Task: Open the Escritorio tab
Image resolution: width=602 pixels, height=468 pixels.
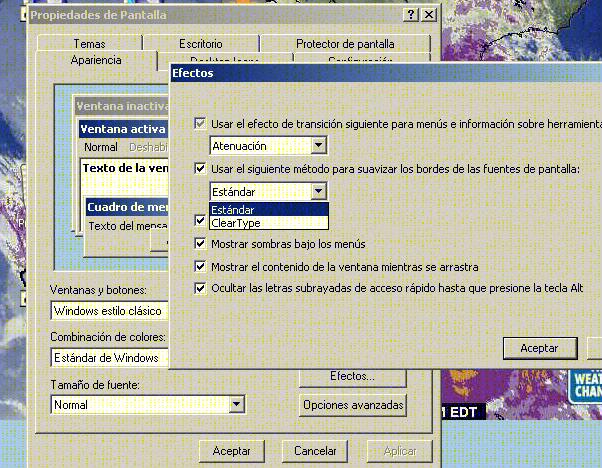Action: (x=201, y=44)
